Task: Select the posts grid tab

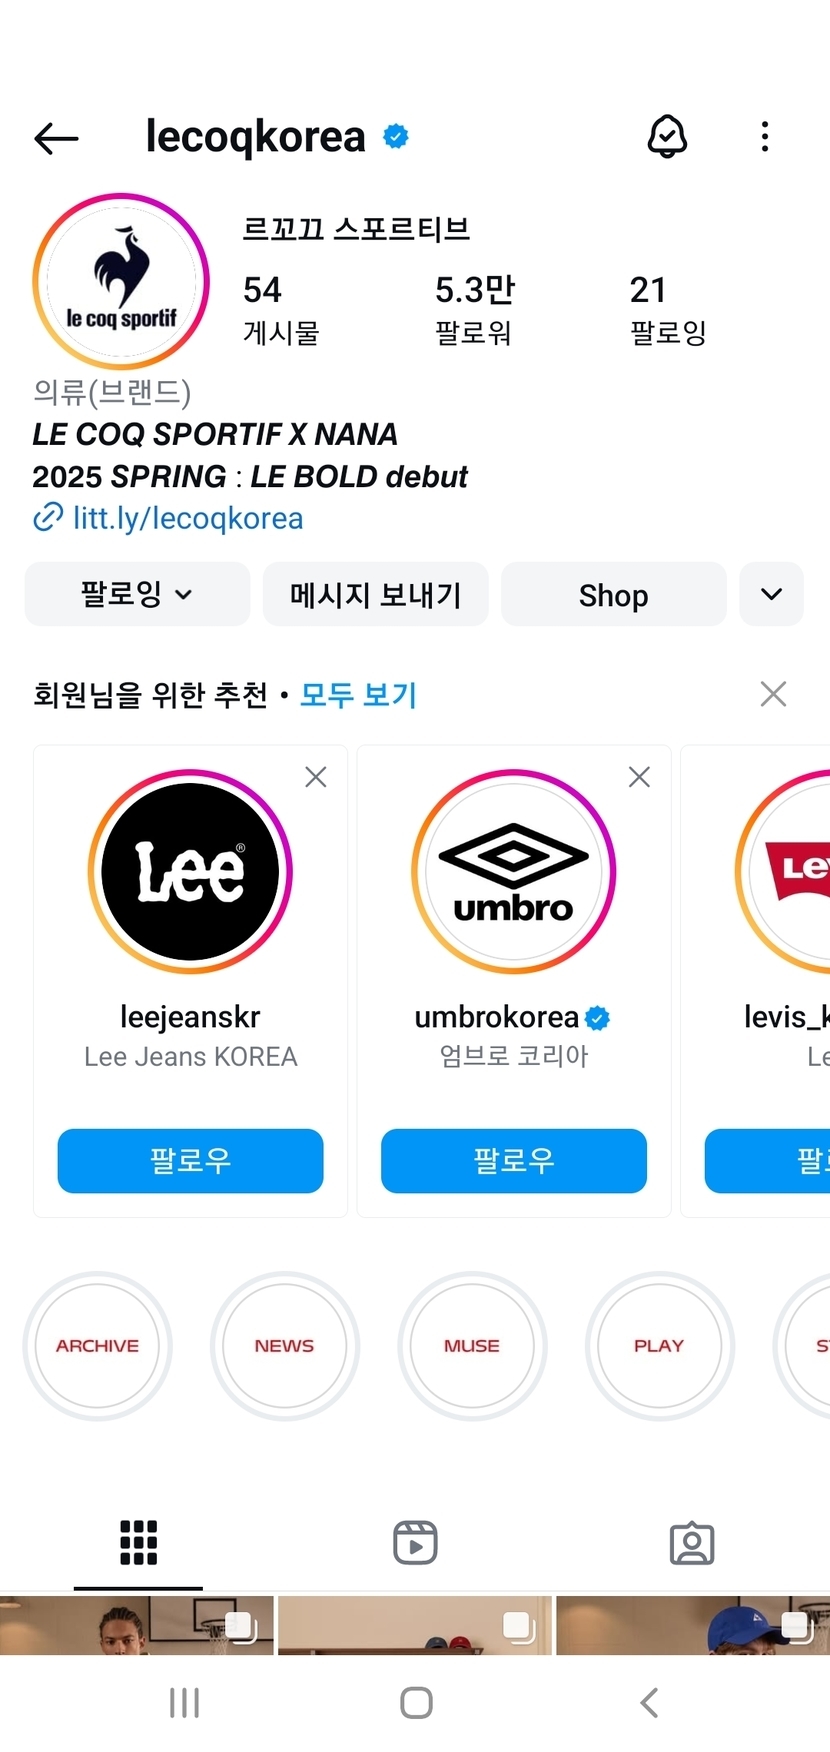Action: point(138,1542)
